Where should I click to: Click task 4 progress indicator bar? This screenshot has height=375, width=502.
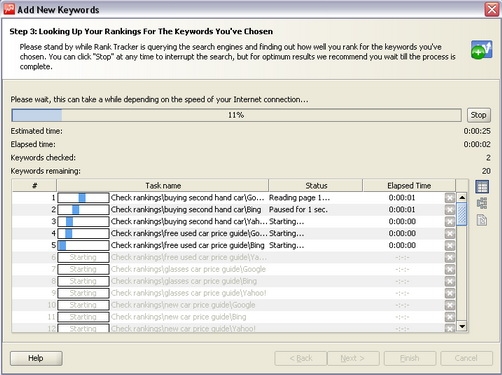point(83,233)
